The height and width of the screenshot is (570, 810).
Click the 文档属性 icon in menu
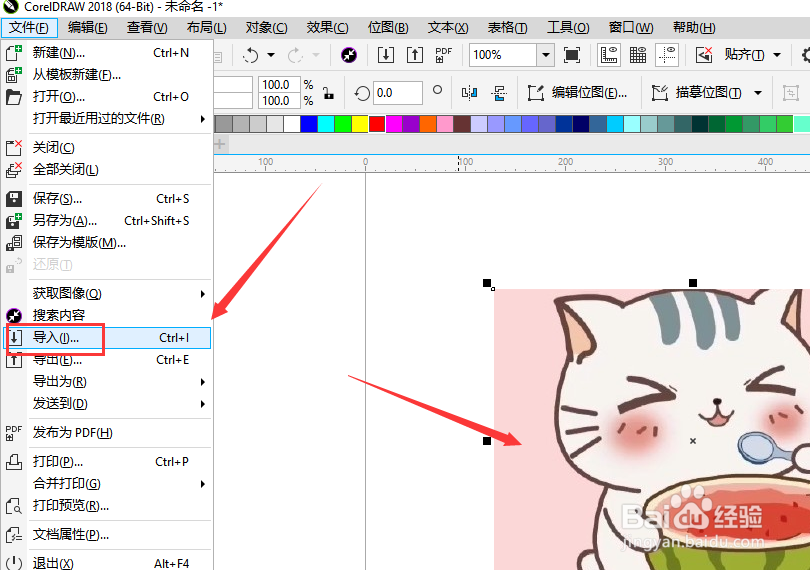pos(14,535)
